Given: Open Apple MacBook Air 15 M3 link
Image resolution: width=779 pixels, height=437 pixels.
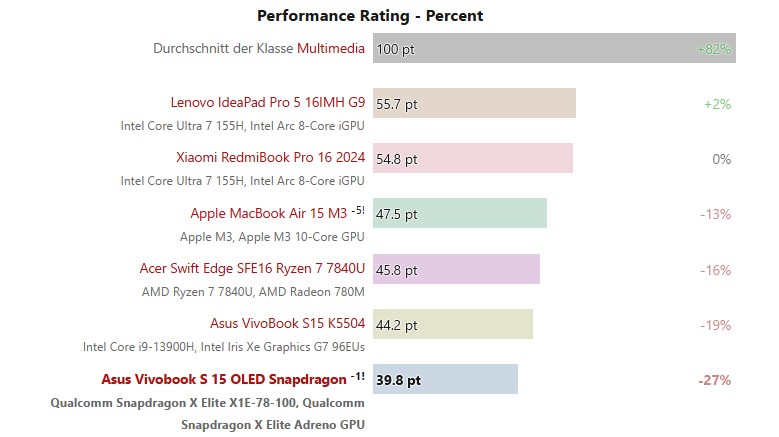Looking at the screenshot, I should click(x=268, y=213).
